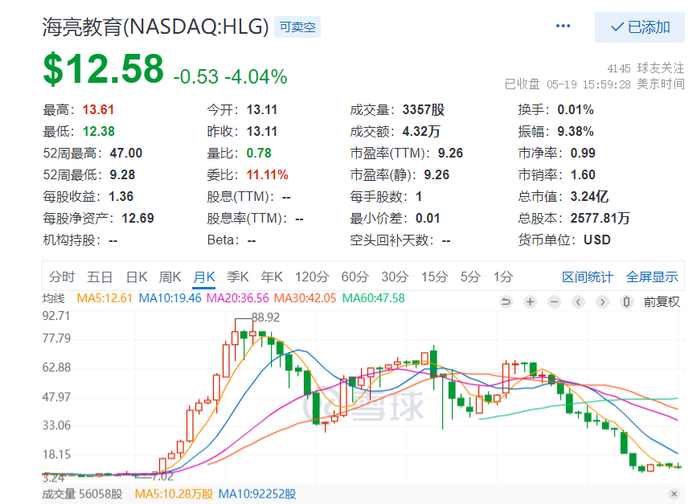Viewport: 700px width, 504px height.
Task: Click the 已添加 added-to-watchlist button
Action: coord(639,27)
